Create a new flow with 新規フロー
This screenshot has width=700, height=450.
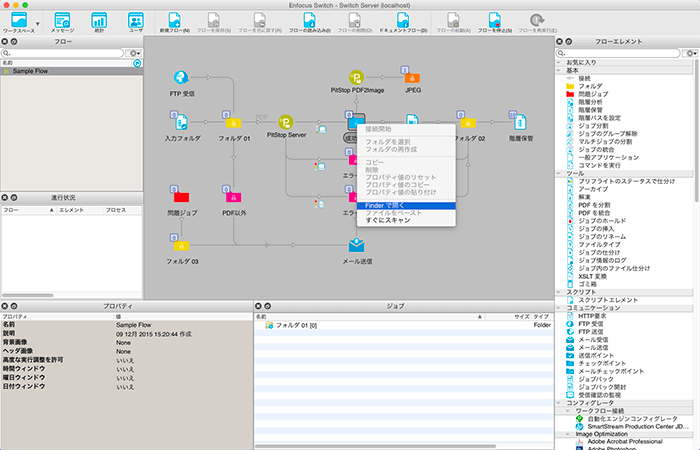[x=175, y=22]
